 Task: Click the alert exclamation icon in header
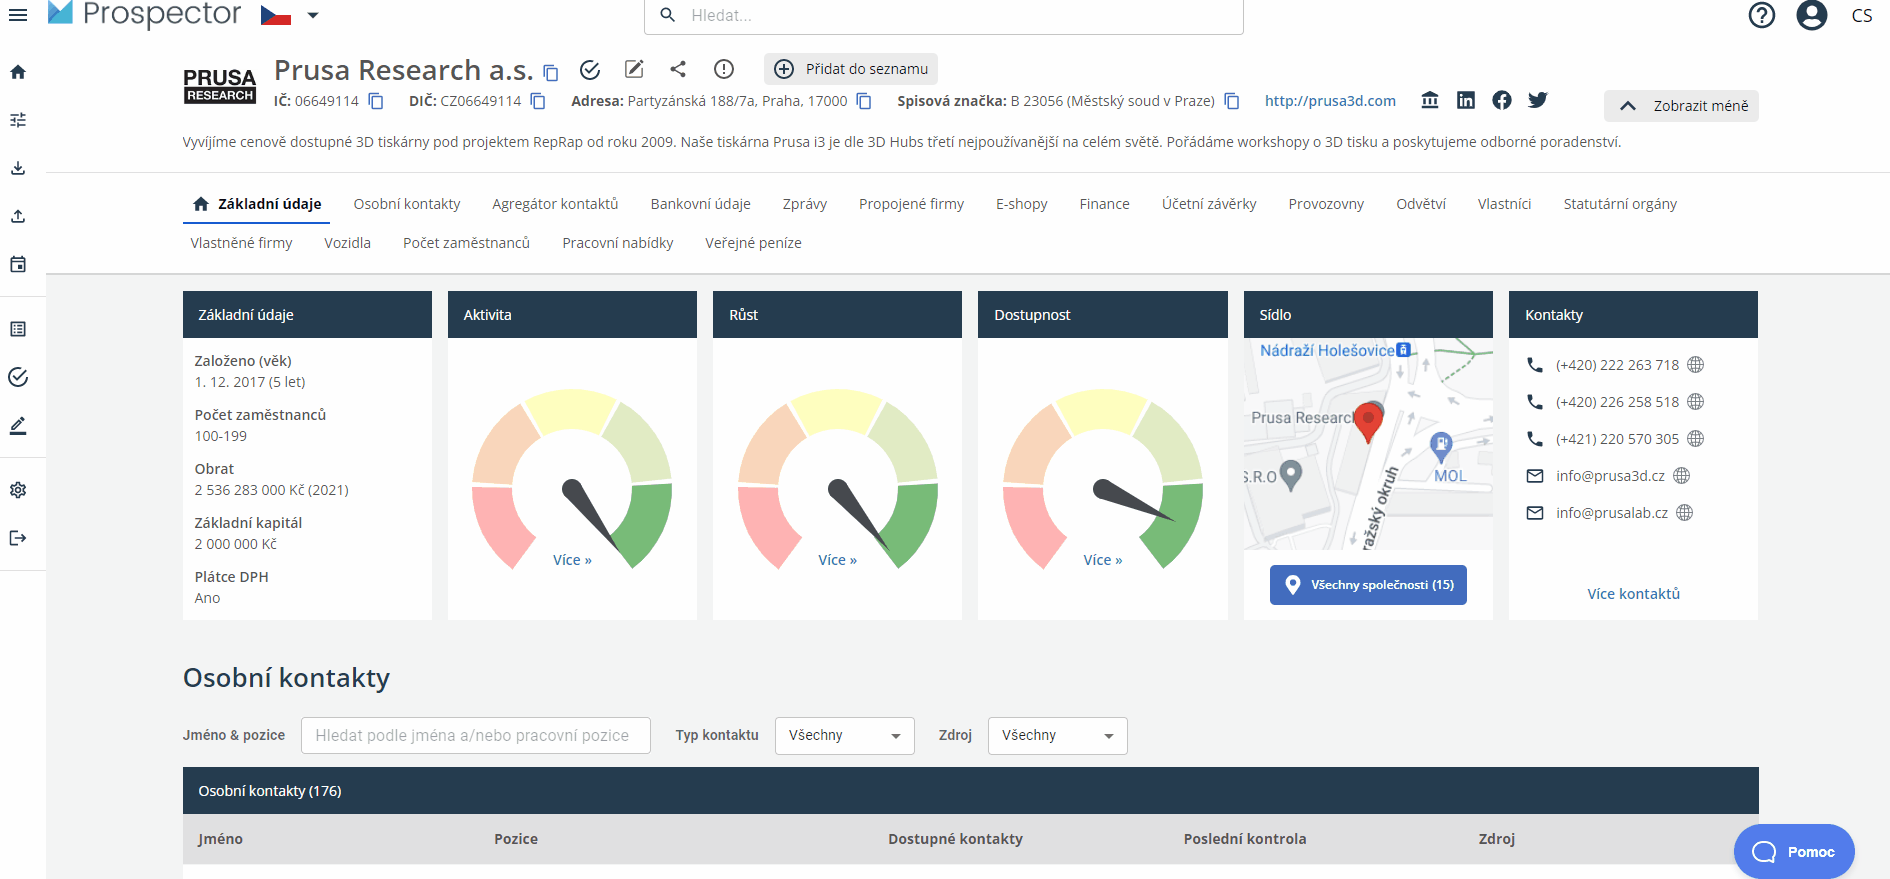click(724, 69)
